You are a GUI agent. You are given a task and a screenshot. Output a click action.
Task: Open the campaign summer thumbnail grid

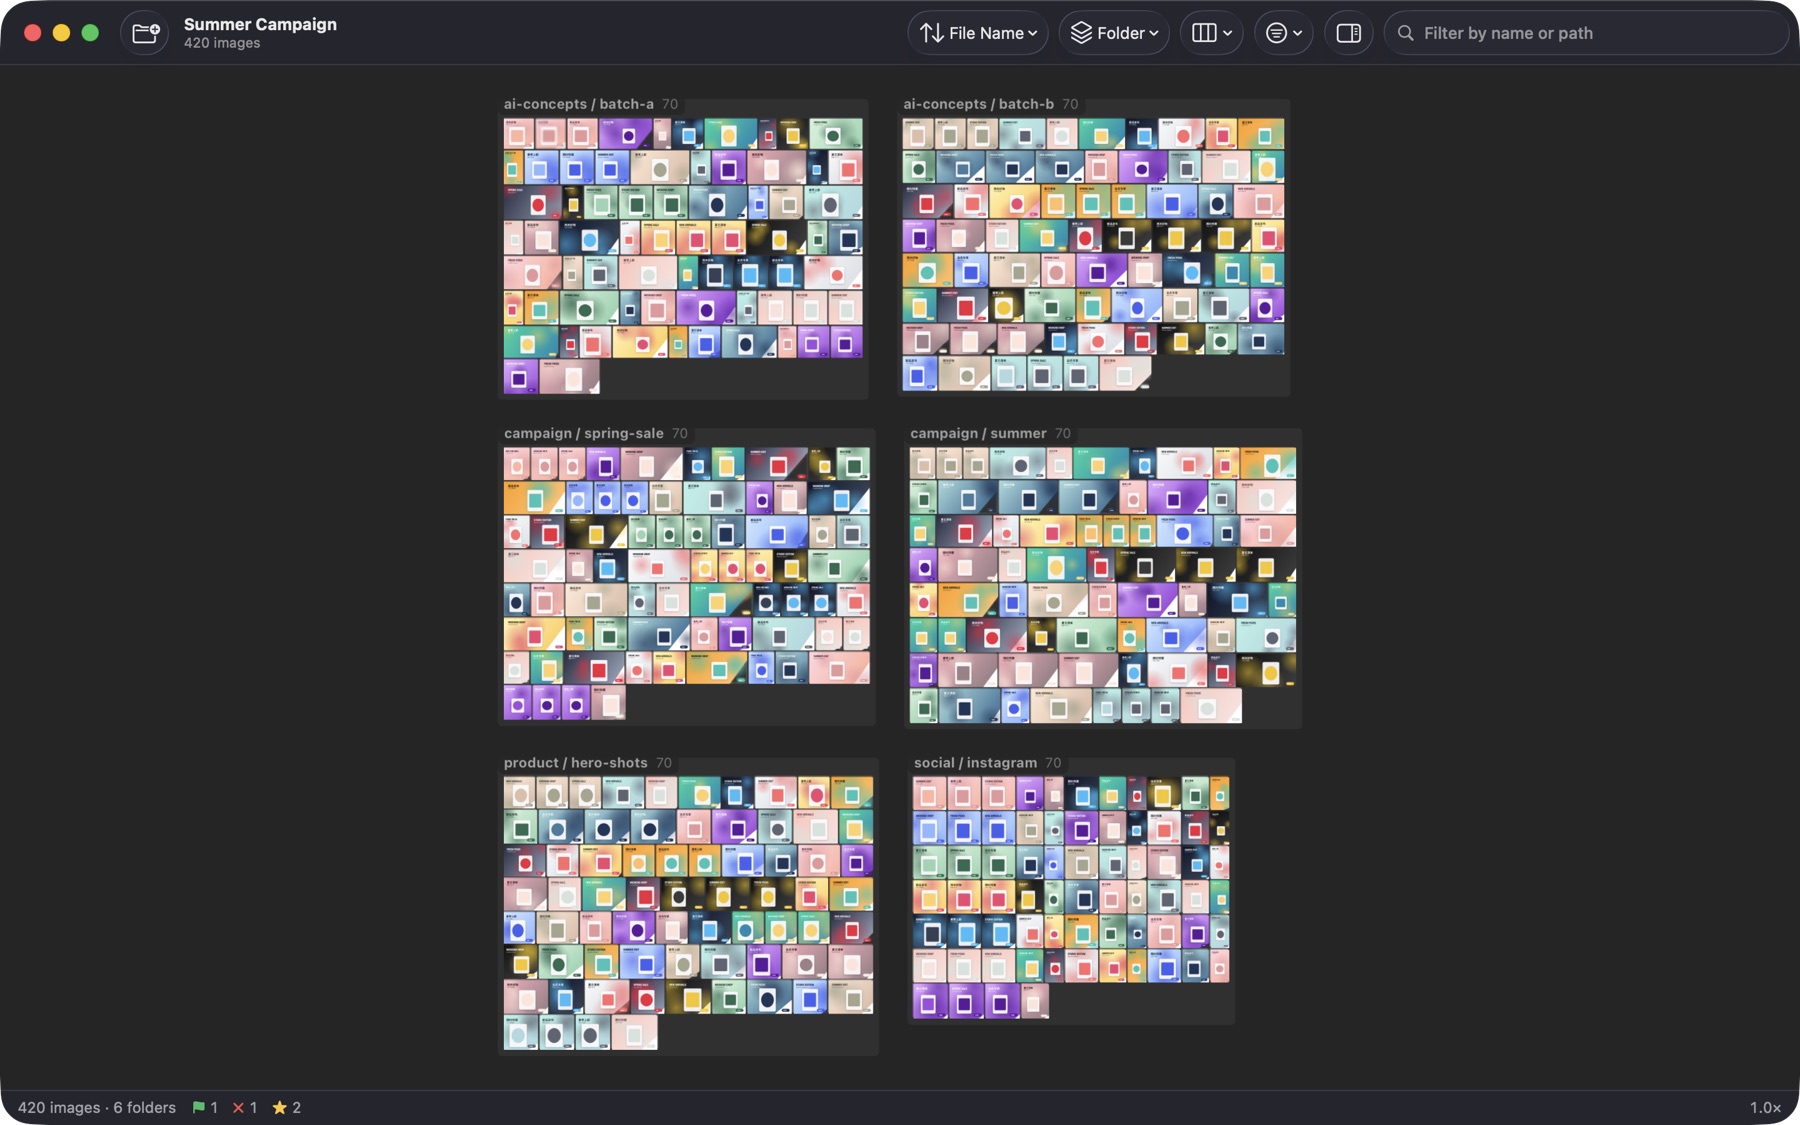(x=1103, y=585)
